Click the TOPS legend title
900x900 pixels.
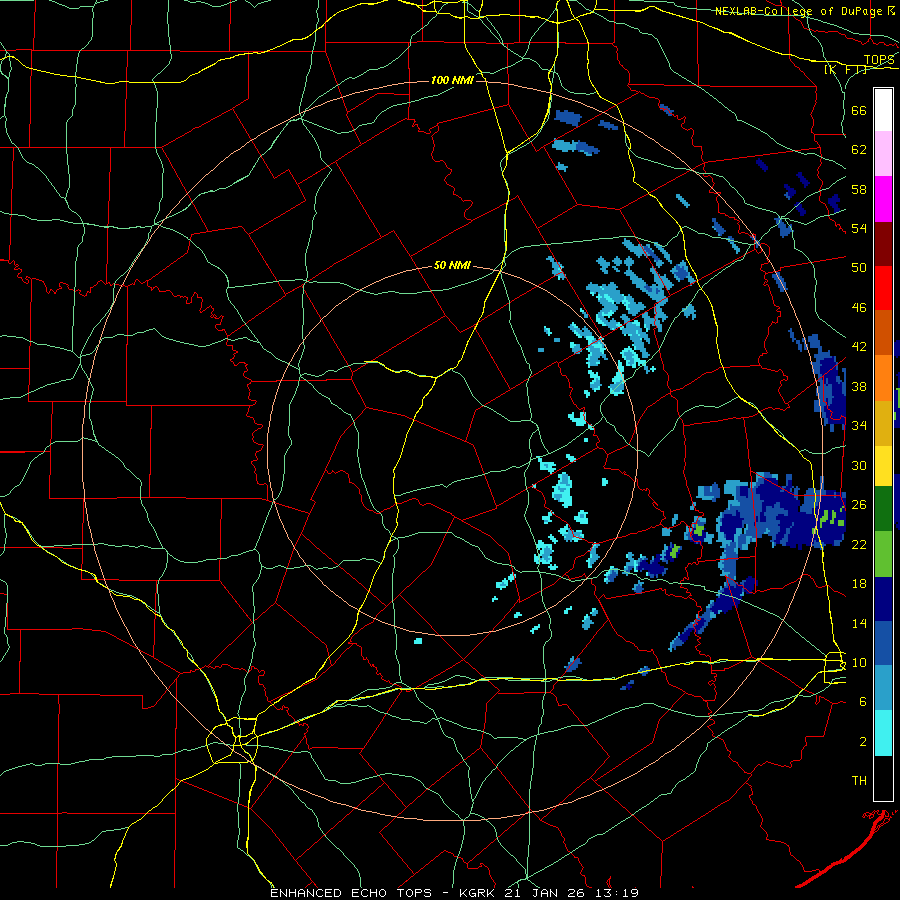[879, 59]
